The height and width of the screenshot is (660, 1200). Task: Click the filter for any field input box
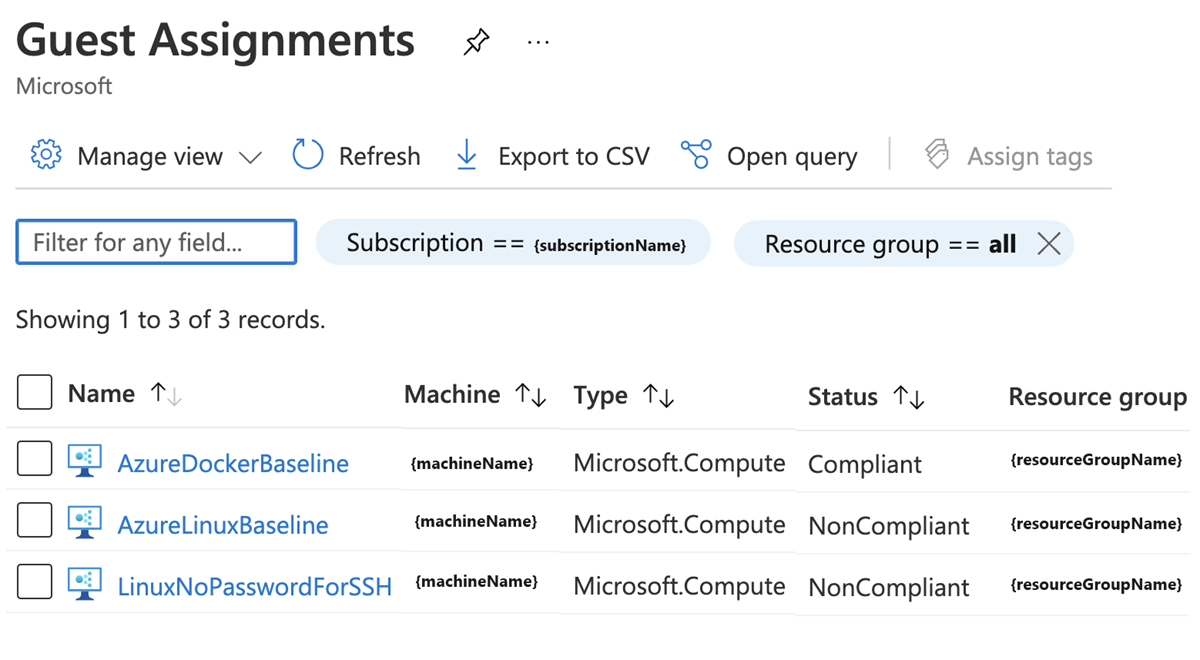pos(155,241)
